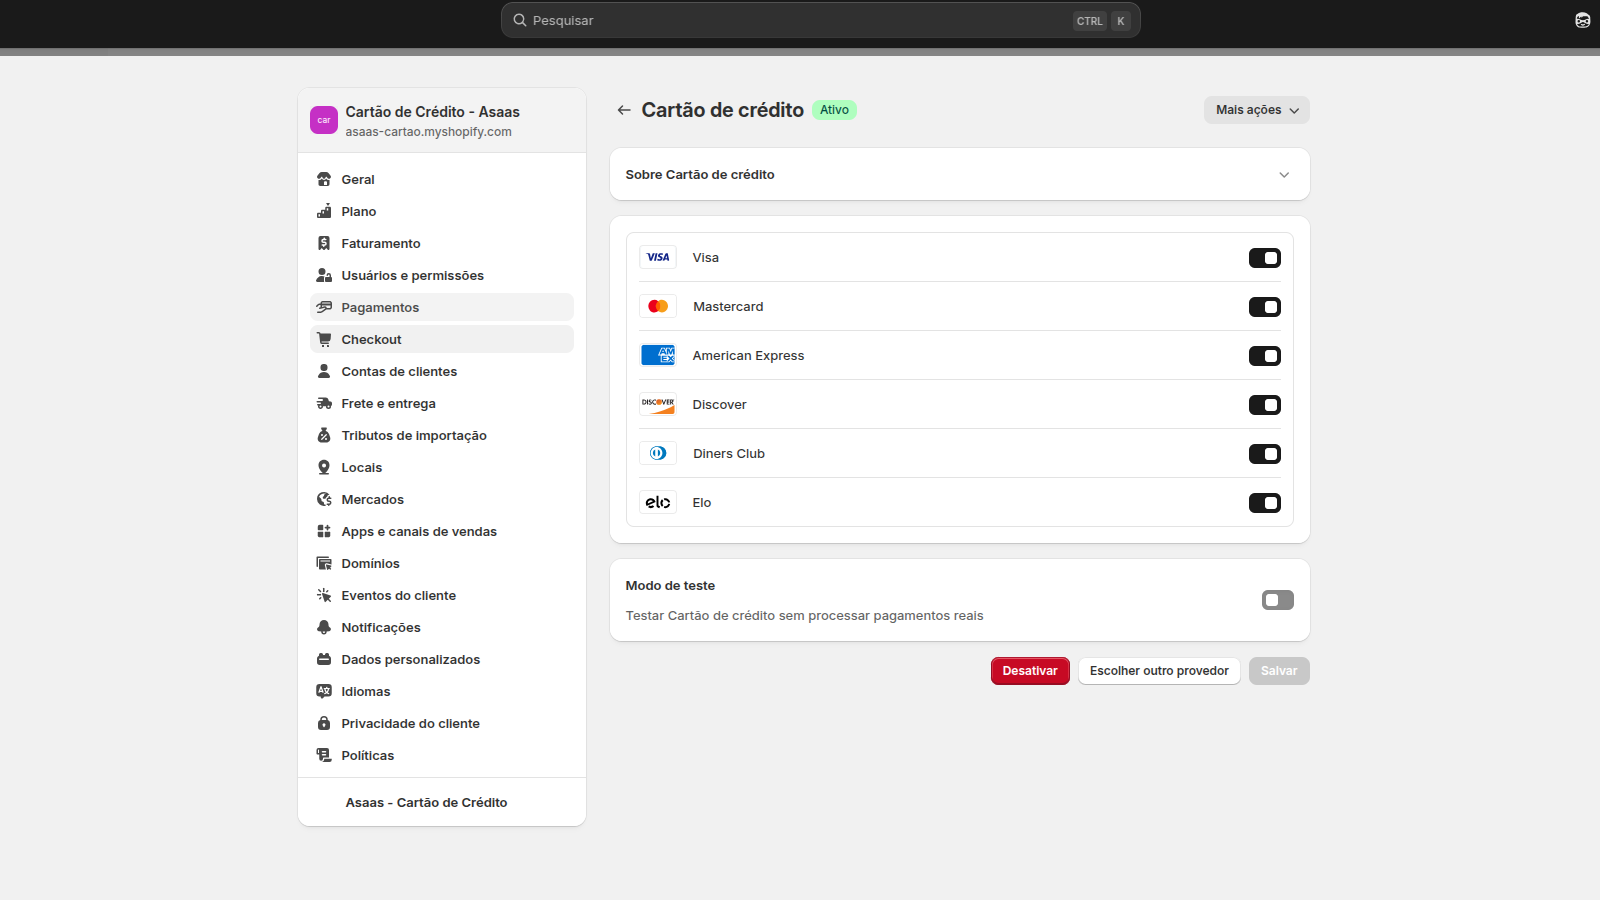The image size is (1600, 900).
Task: Click the red Desativar button
Action: (1030, 671)
